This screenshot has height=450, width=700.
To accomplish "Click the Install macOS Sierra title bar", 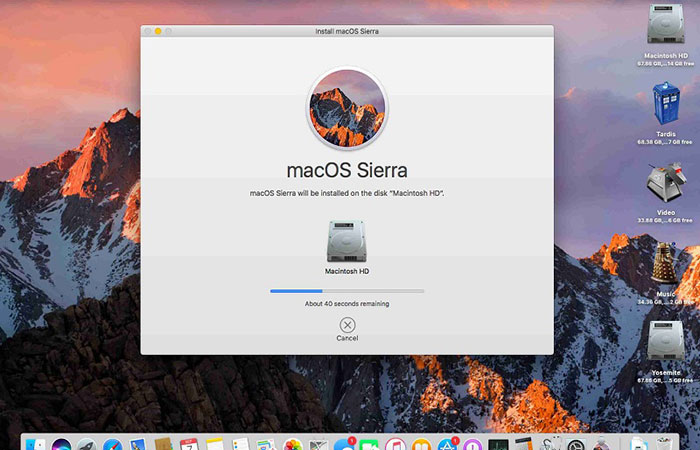I will tap(347, 32).
